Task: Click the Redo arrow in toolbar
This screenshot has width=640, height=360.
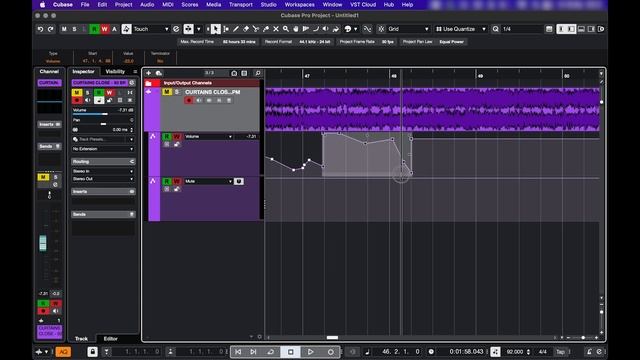Action: [x=50, y=29]
